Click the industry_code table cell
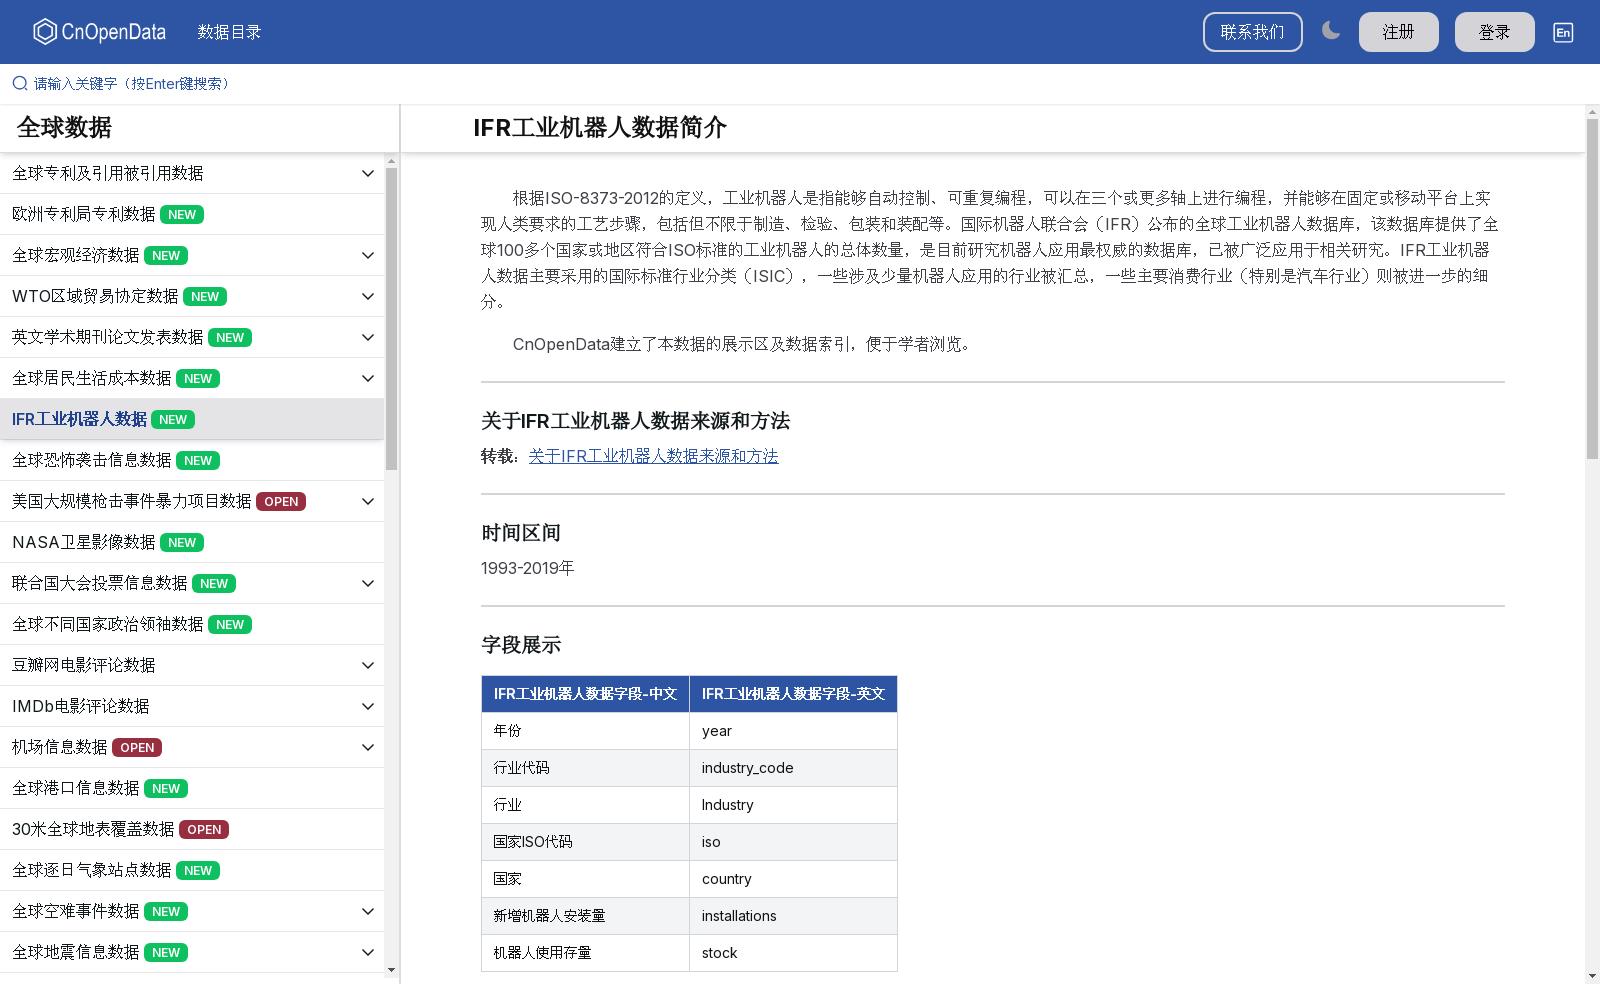This screenshot has height=1000, width=1600. pos(793,768)
